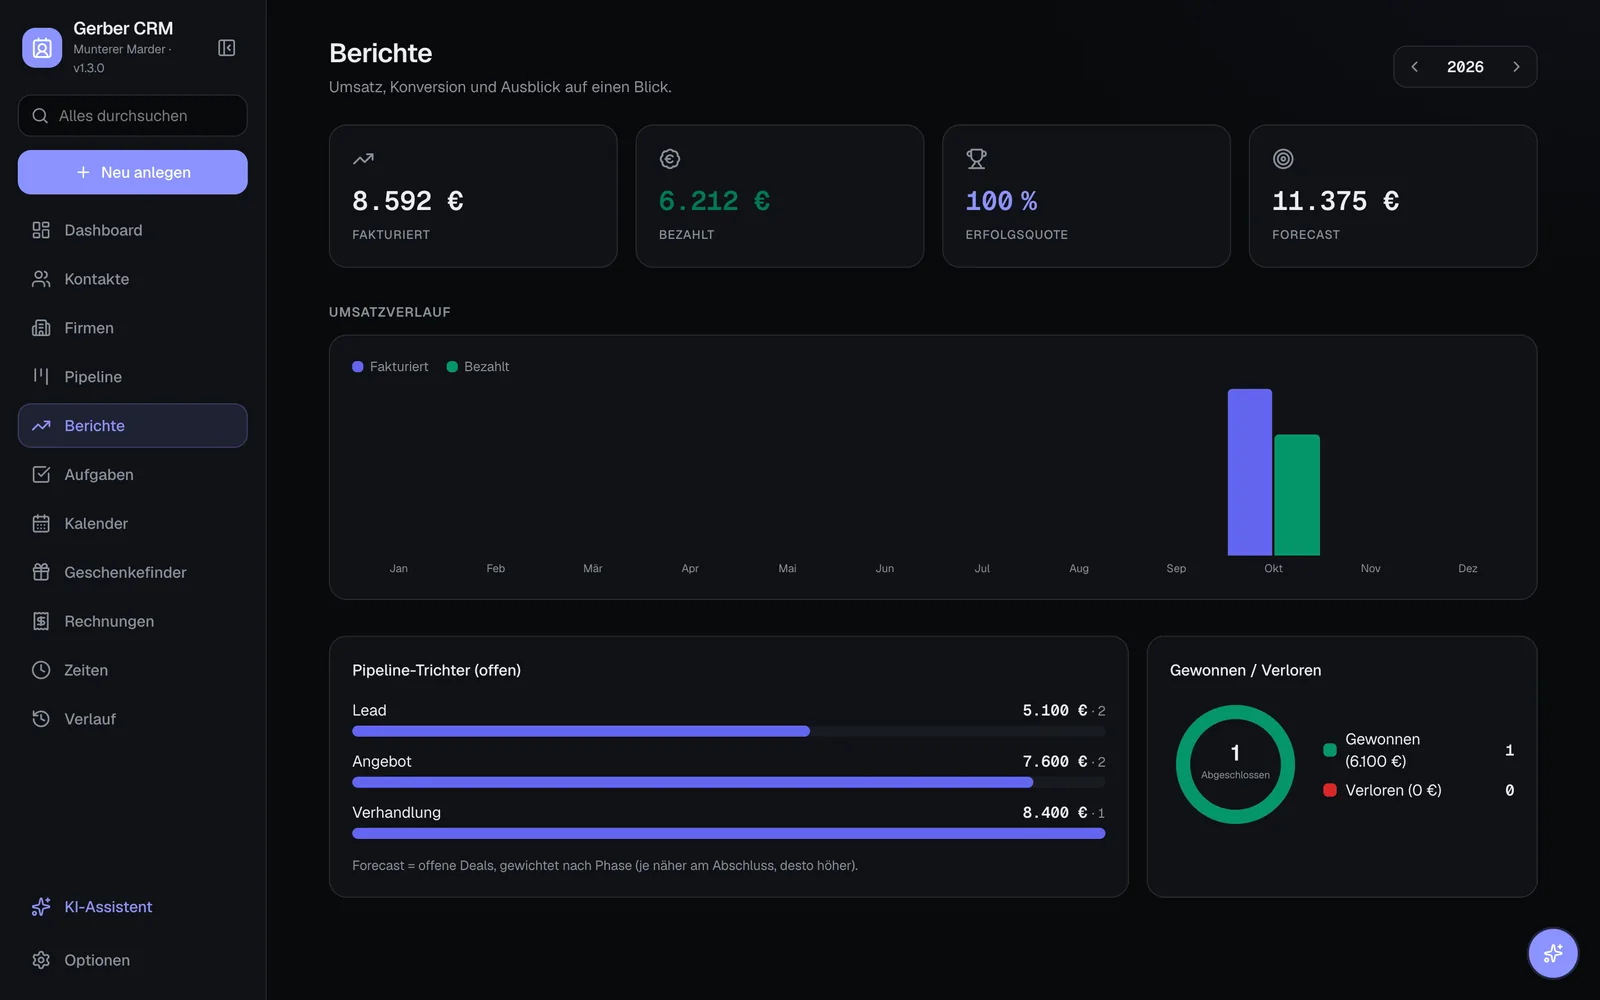Click the Pipeline-Trichter (offen) heading

436,670
